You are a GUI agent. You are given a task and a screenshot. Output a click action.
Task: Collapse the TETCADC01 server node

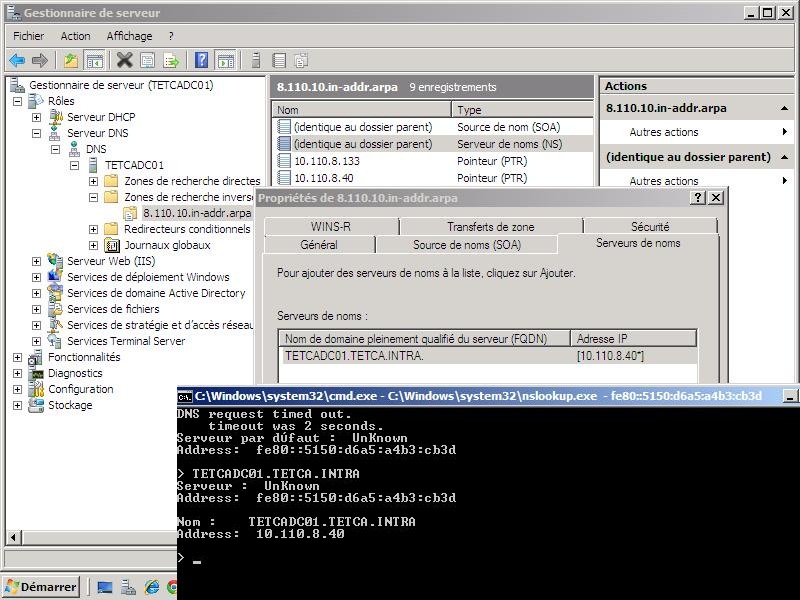(x=74, y=165)
